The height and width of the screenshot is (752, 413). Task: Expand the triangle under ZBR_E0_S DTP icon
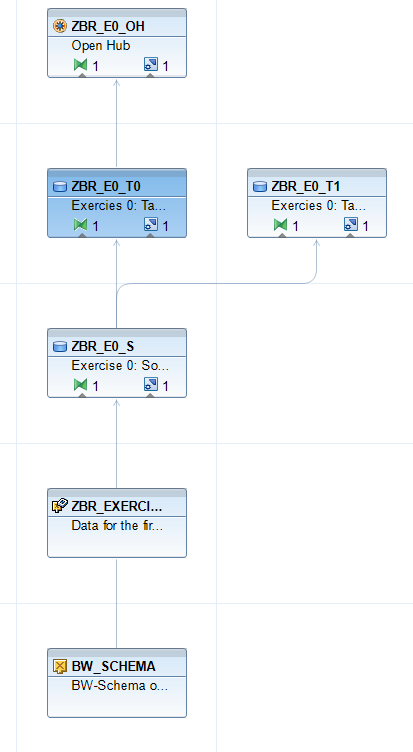151,396
